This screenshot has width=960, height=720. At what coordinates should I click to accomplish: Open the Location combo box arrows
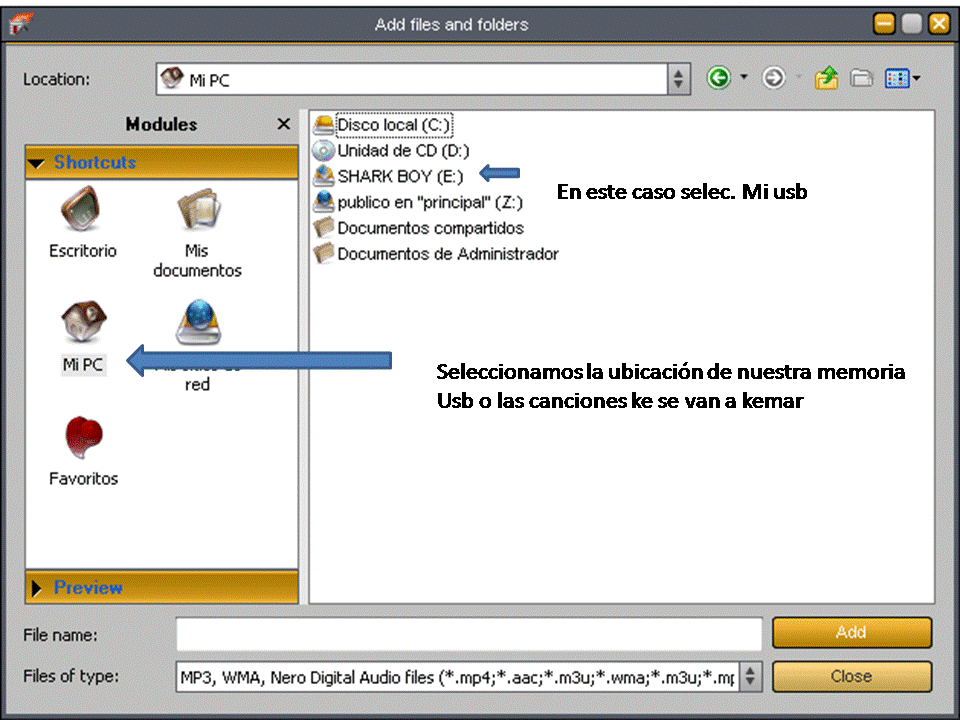click(x=678, y=79)
